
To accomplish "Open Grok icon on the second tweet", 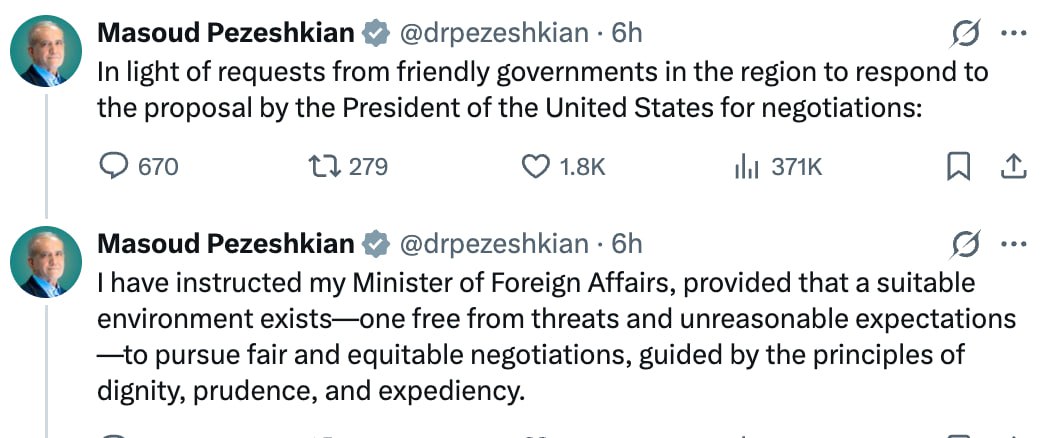I will tap(966, 243).
